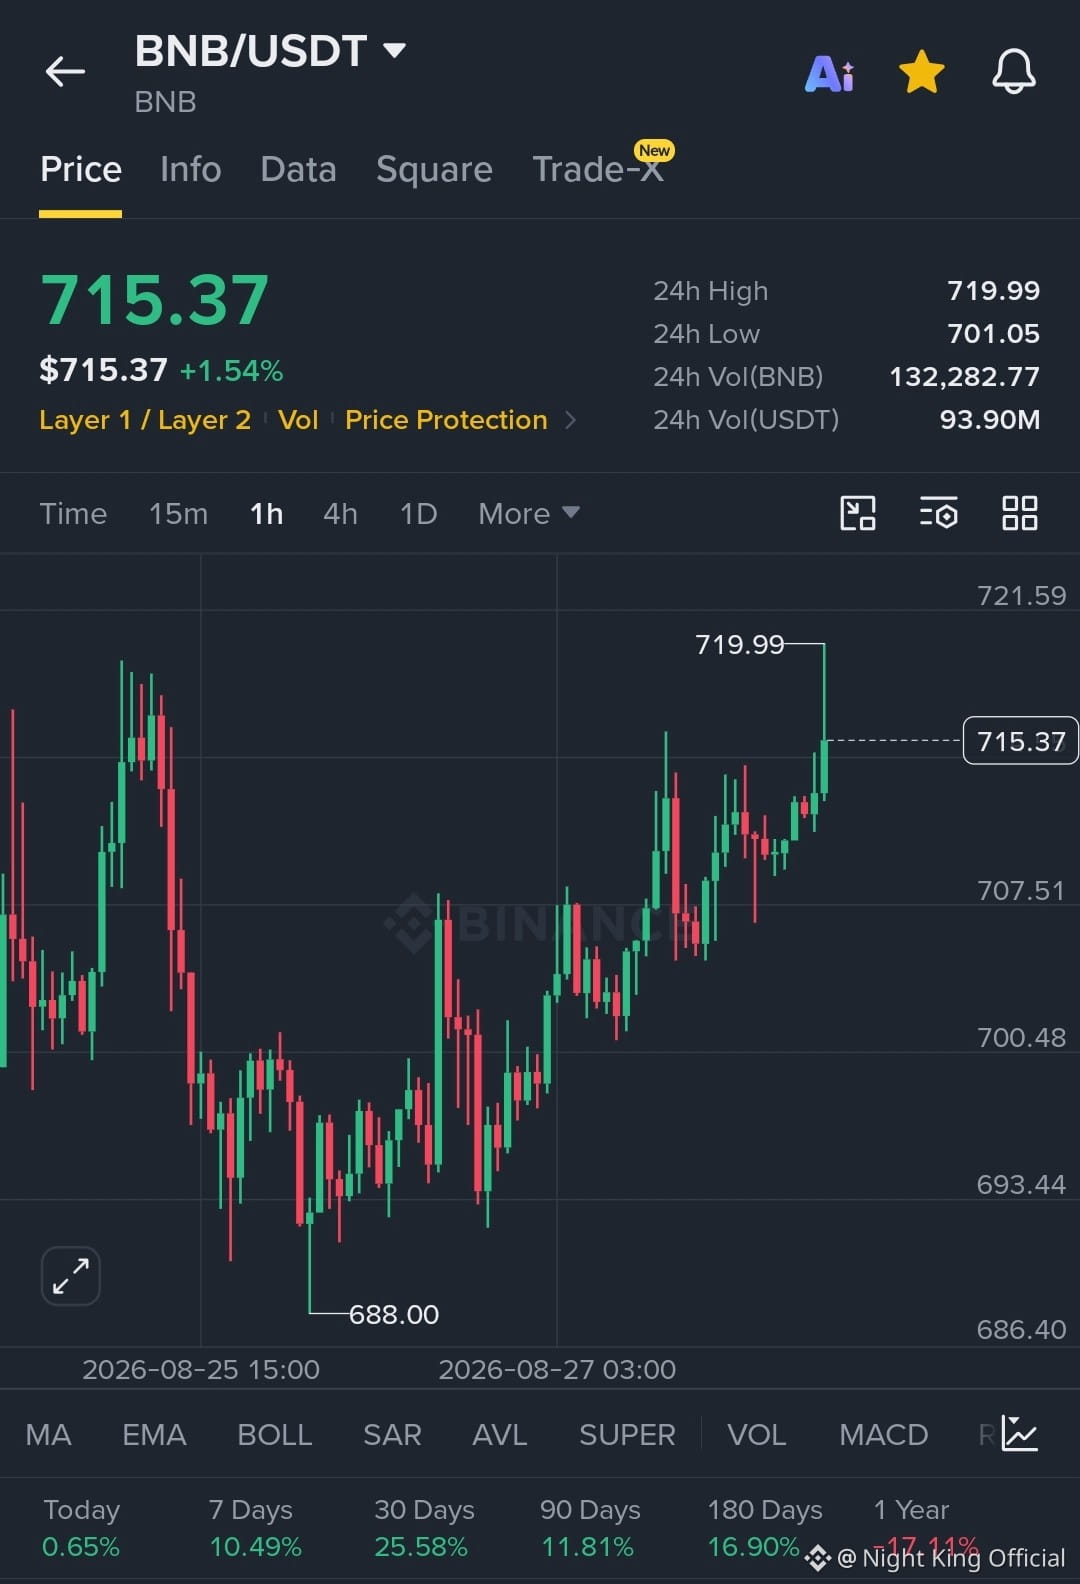Image resolution: width=1080 pixels, height=1584 pixels.
Task: Expand the More timeframes dropdown
Action: click(x=529, y=514)
